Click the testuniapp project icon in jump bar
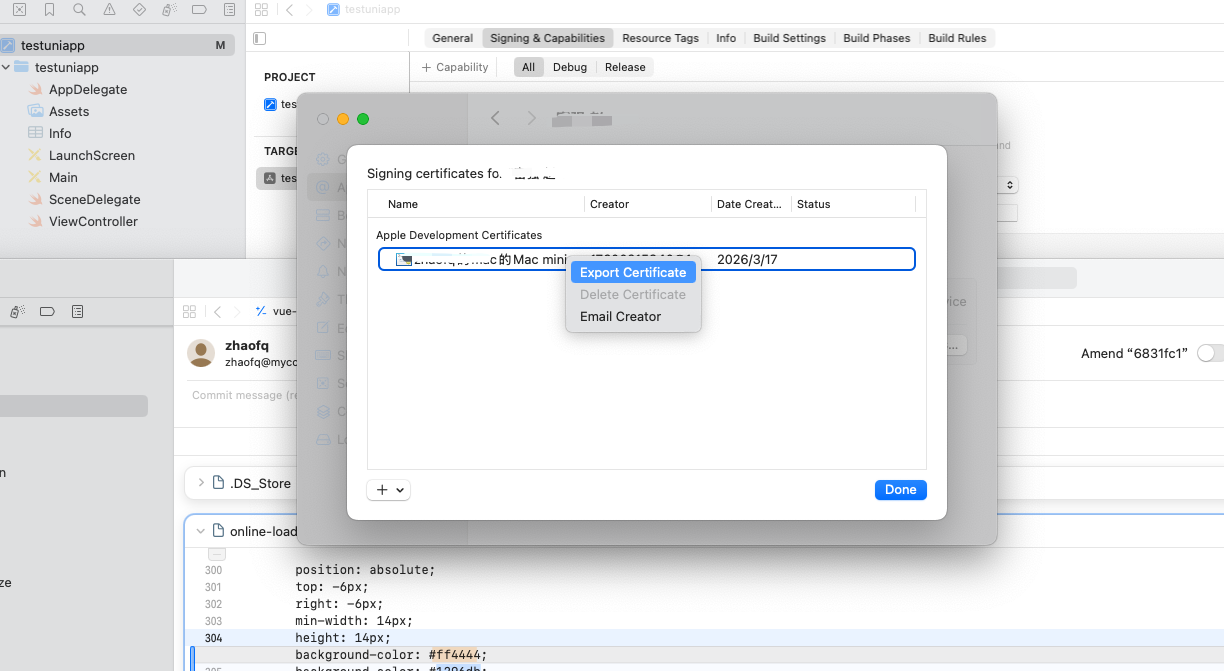Viewport: 1224px width, 671px height. 333,9
